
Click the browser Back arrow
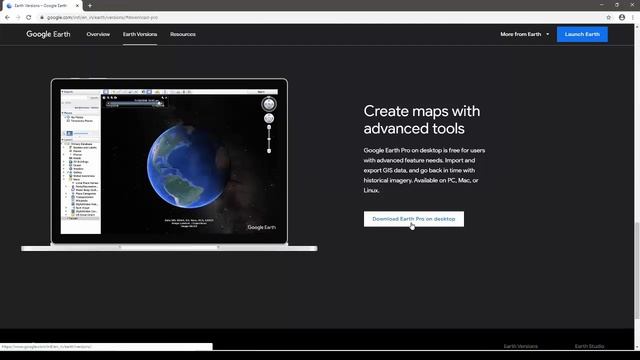(7, 18)
